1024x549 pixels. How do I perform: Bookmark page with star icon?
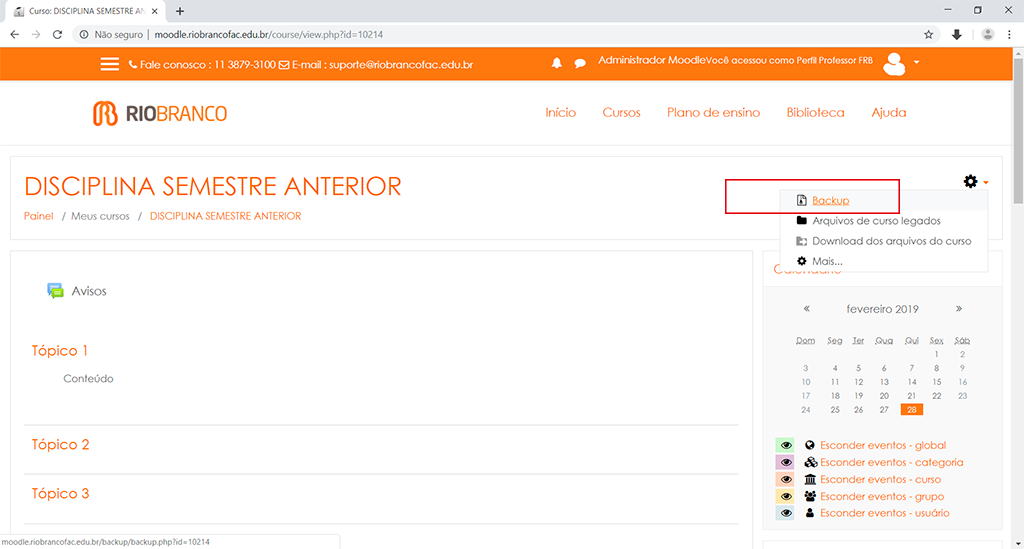[x=928, y=35]
